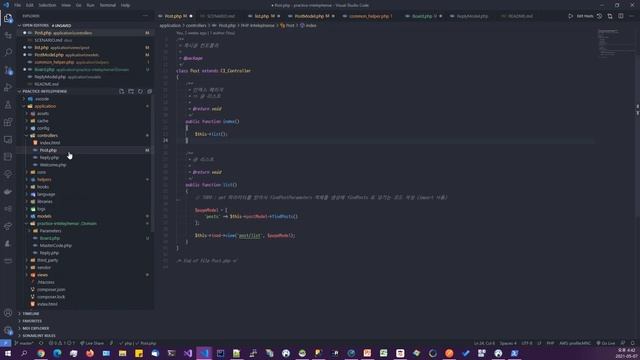Open Firefox from the taskbar
640x360 pixels.
[x=90, y=353]
